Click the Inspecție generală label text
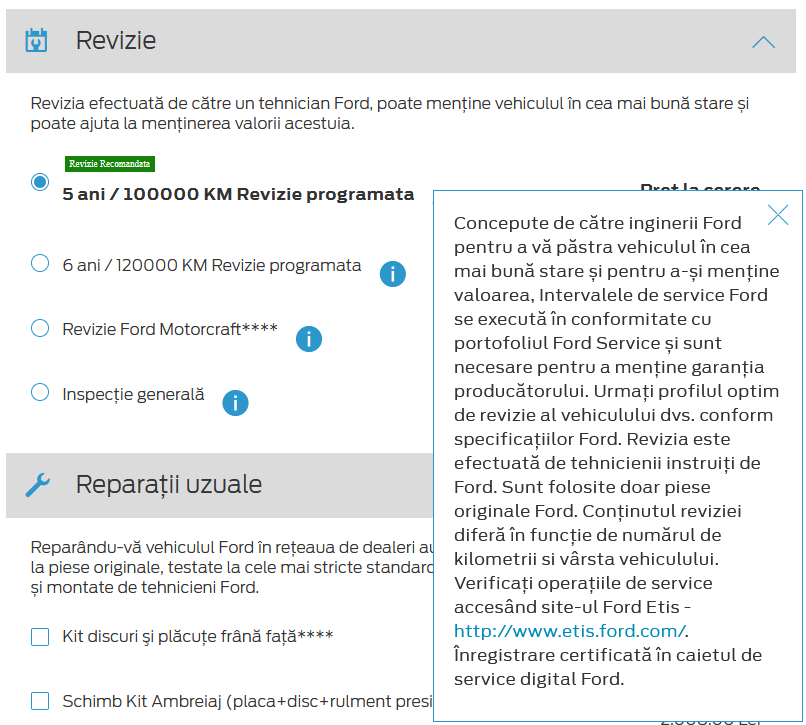806x725 pixels. (133, 394)
